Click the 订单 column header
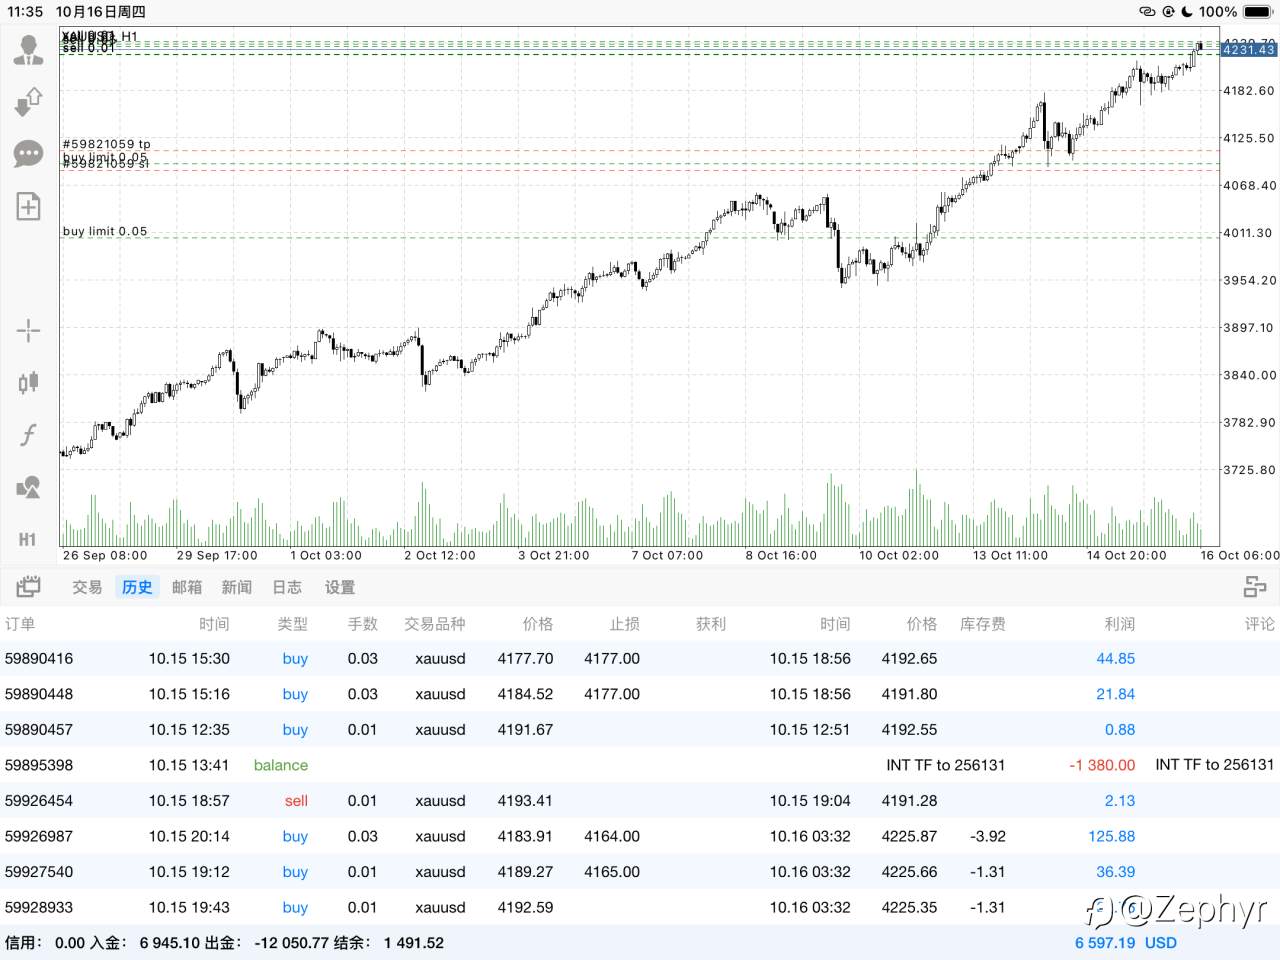The width and height of the screenshot is (1280, 960). [x=20, y=624]
